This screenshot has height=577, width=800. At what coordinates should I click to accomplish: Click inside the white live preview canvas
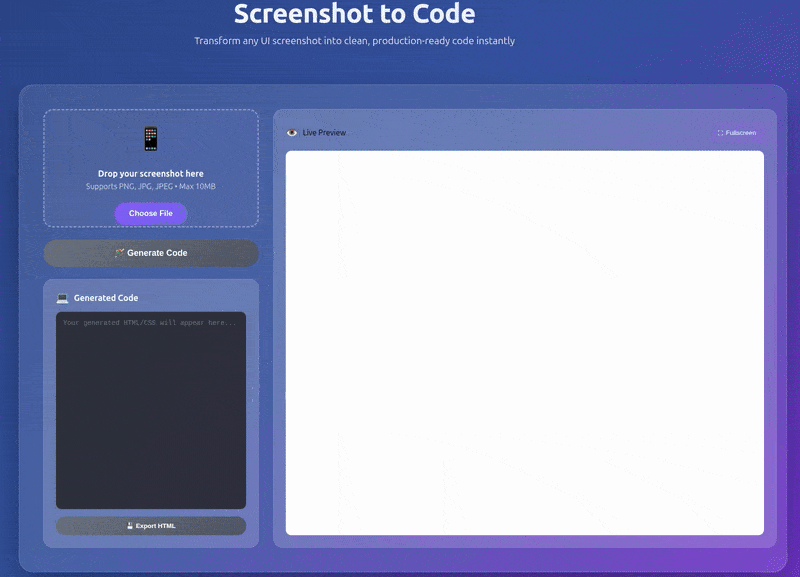click(x=524, y=343)
